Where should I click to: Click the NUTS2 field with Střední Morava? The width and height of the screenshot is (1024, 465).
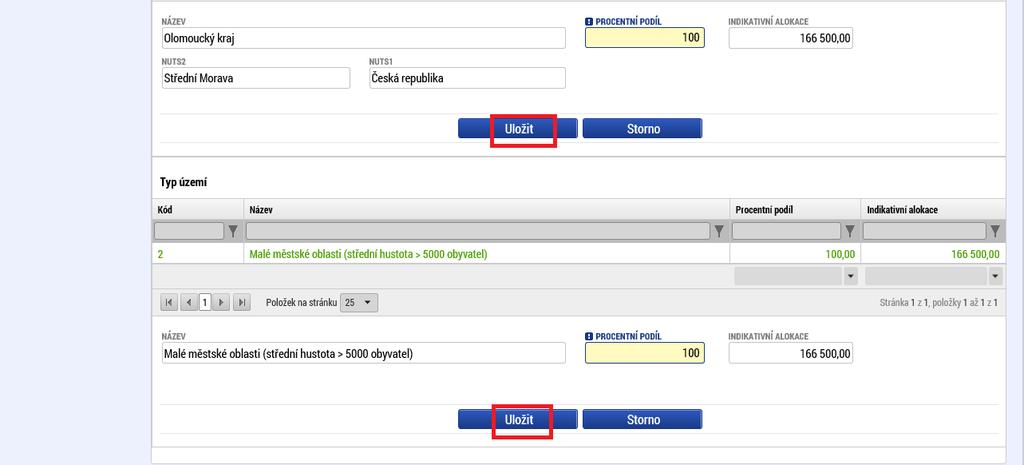255,78
